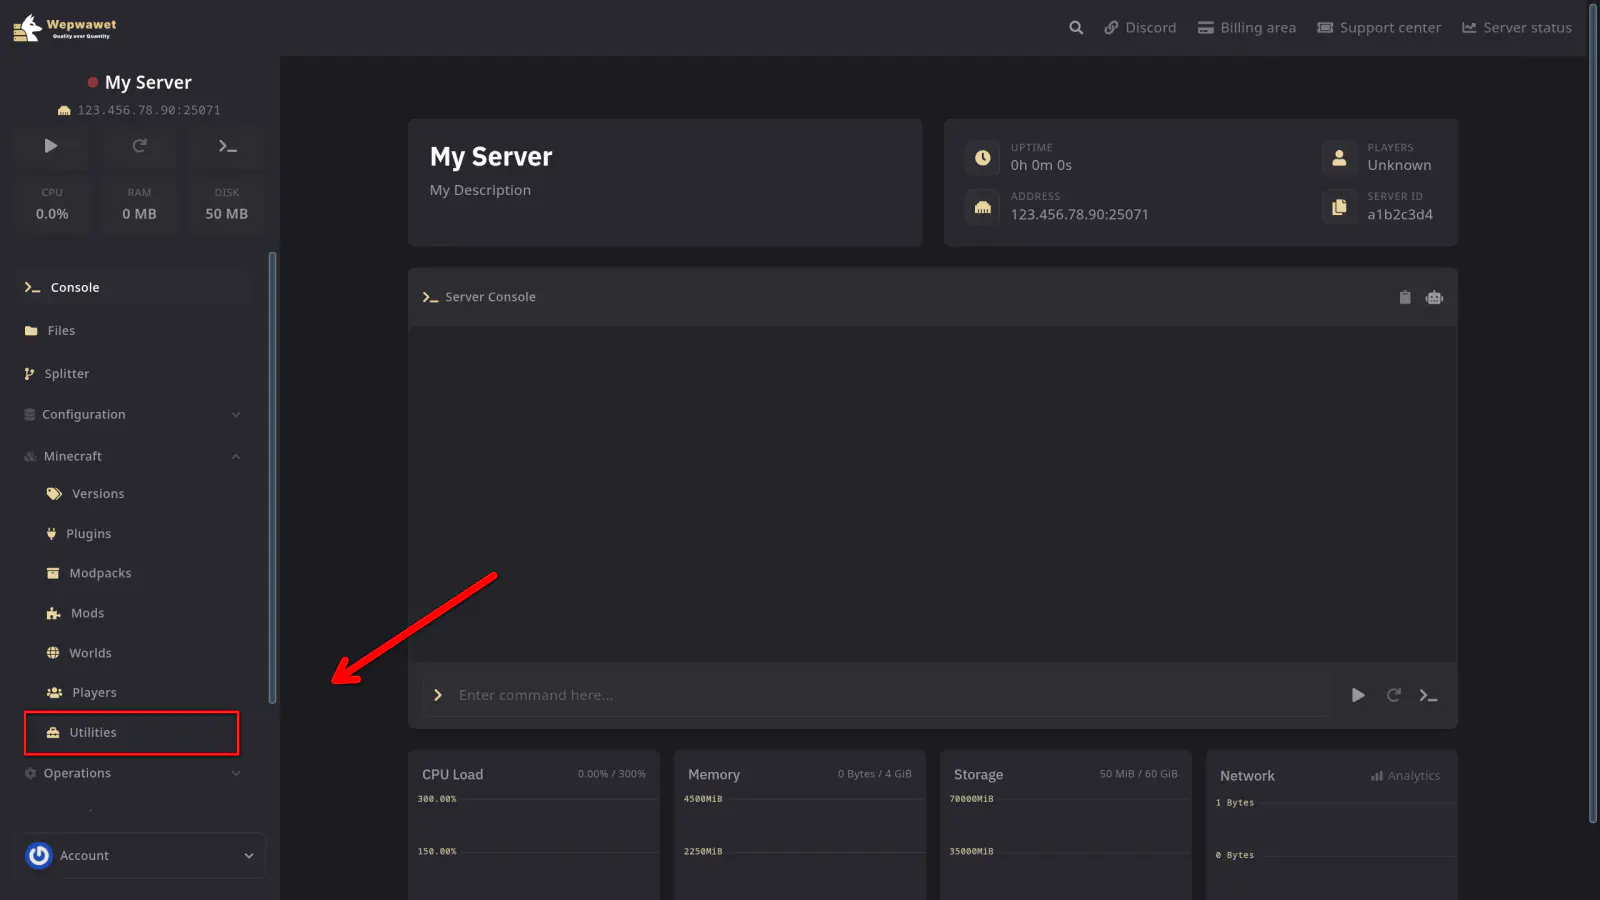Open the Files sidebar item

click(61, 331)
